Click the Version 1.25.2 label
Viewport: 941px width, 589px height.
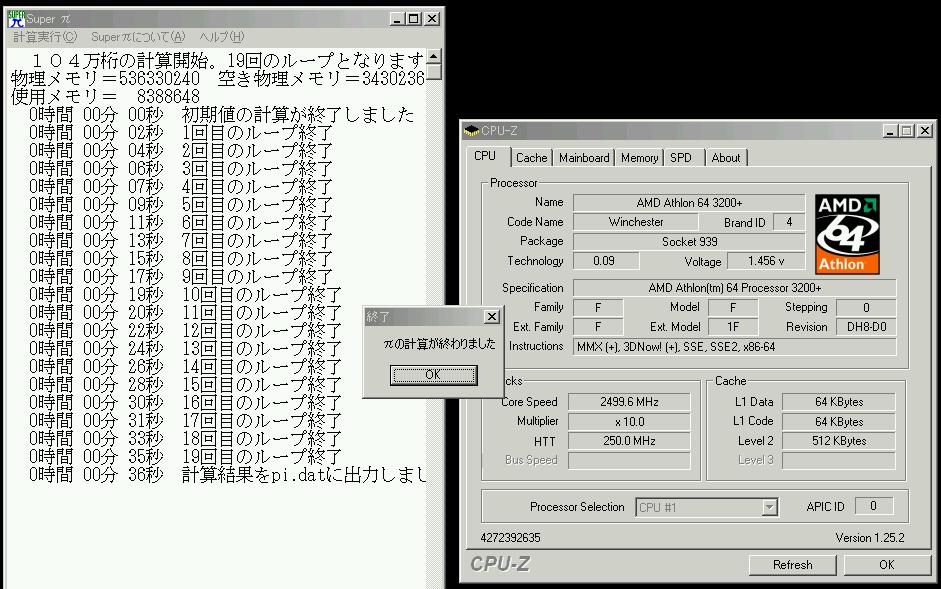pyautogui.click(x=870, y=538)
